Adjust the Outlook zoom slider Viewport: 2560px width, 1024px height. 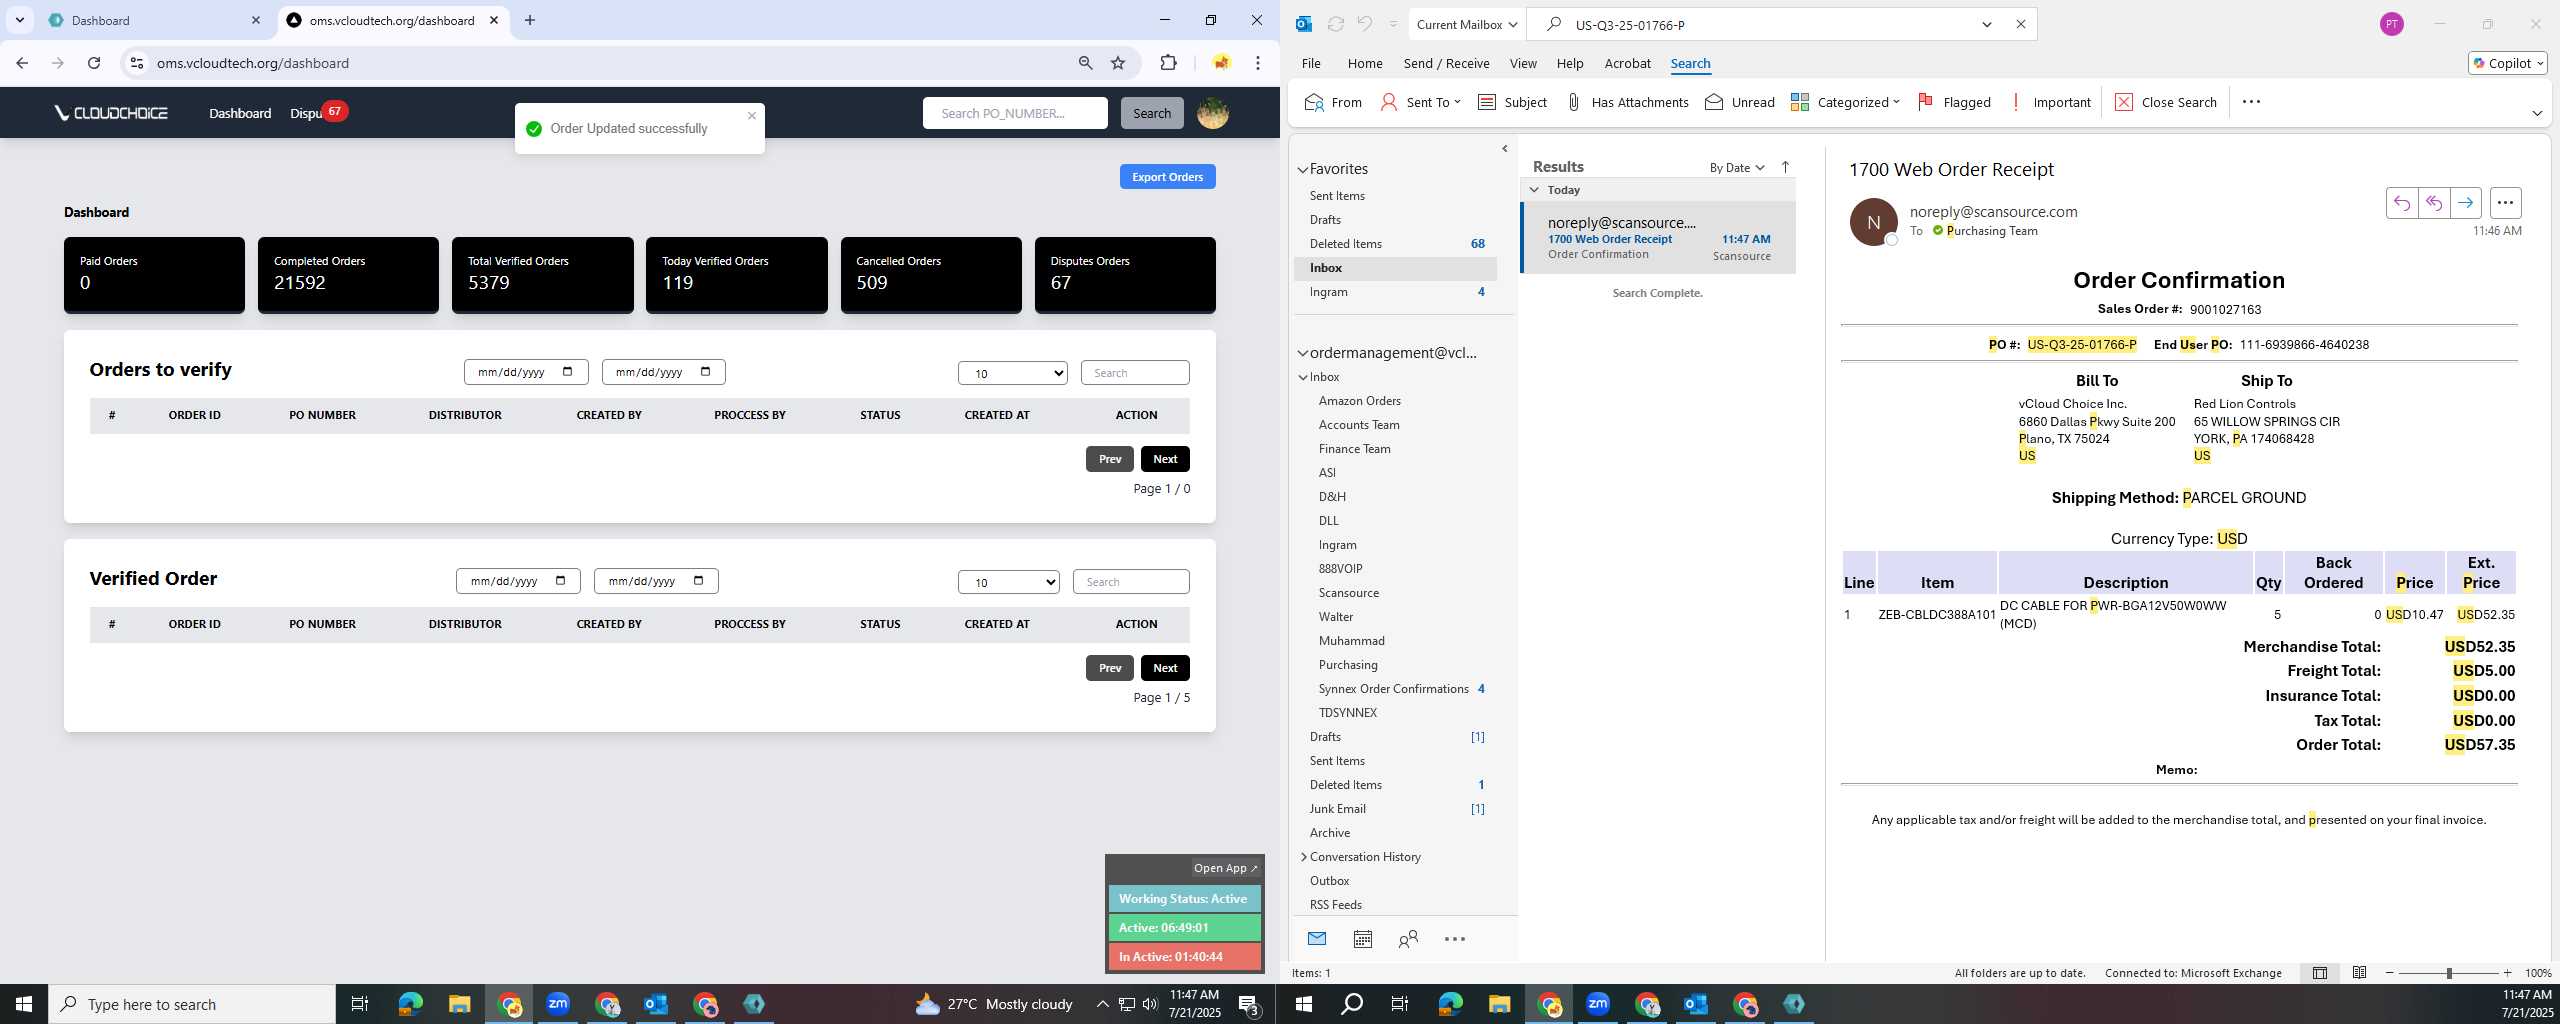pos(2449,973)
